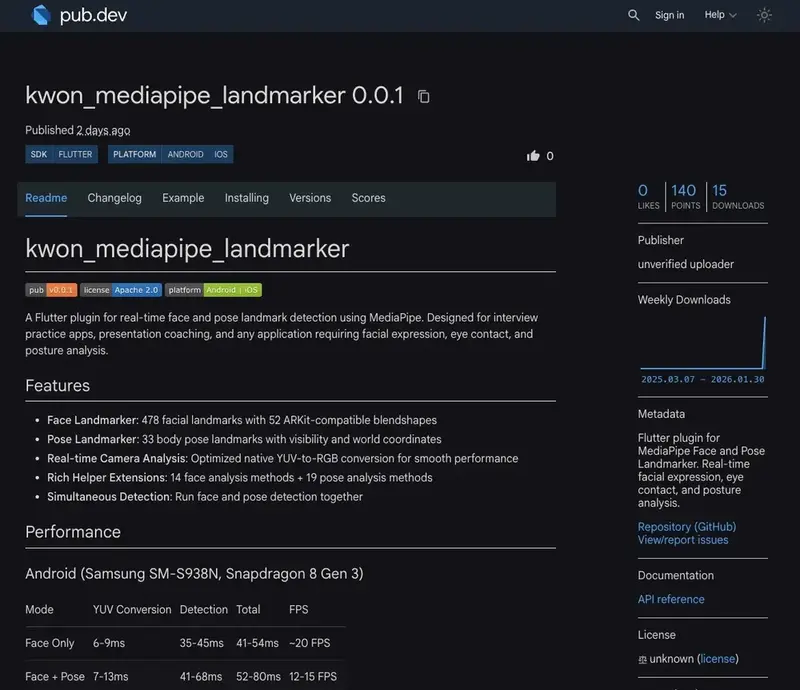Click the ANDROID platform tag
Viewport: 800px width, 690px height.
(185, 154)
